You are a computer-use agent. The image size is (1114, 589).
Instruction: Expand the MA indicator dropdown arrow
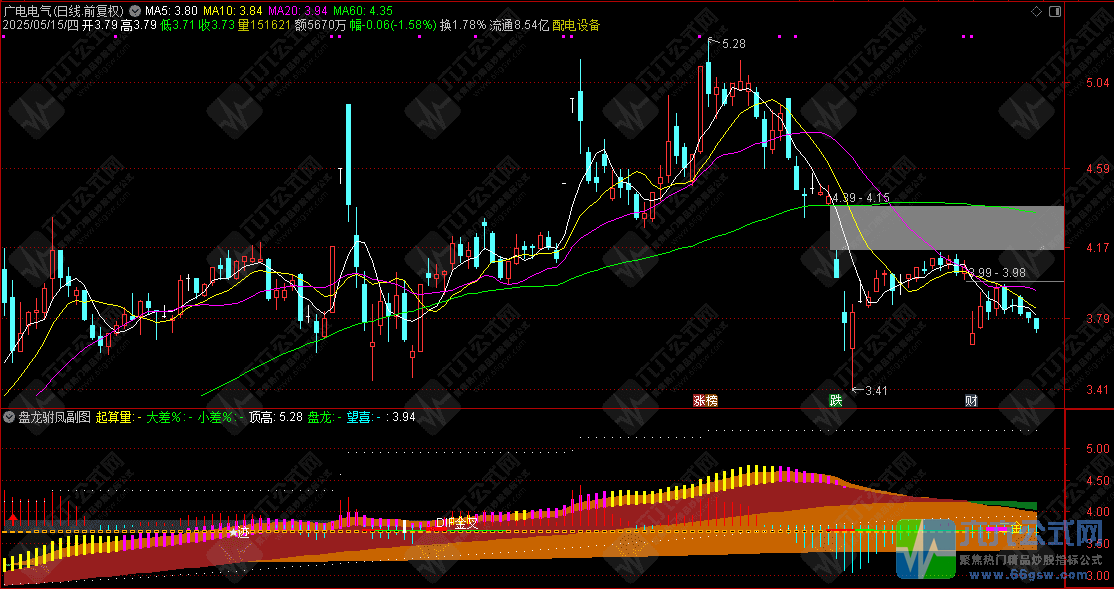click(x=135, y=11)
